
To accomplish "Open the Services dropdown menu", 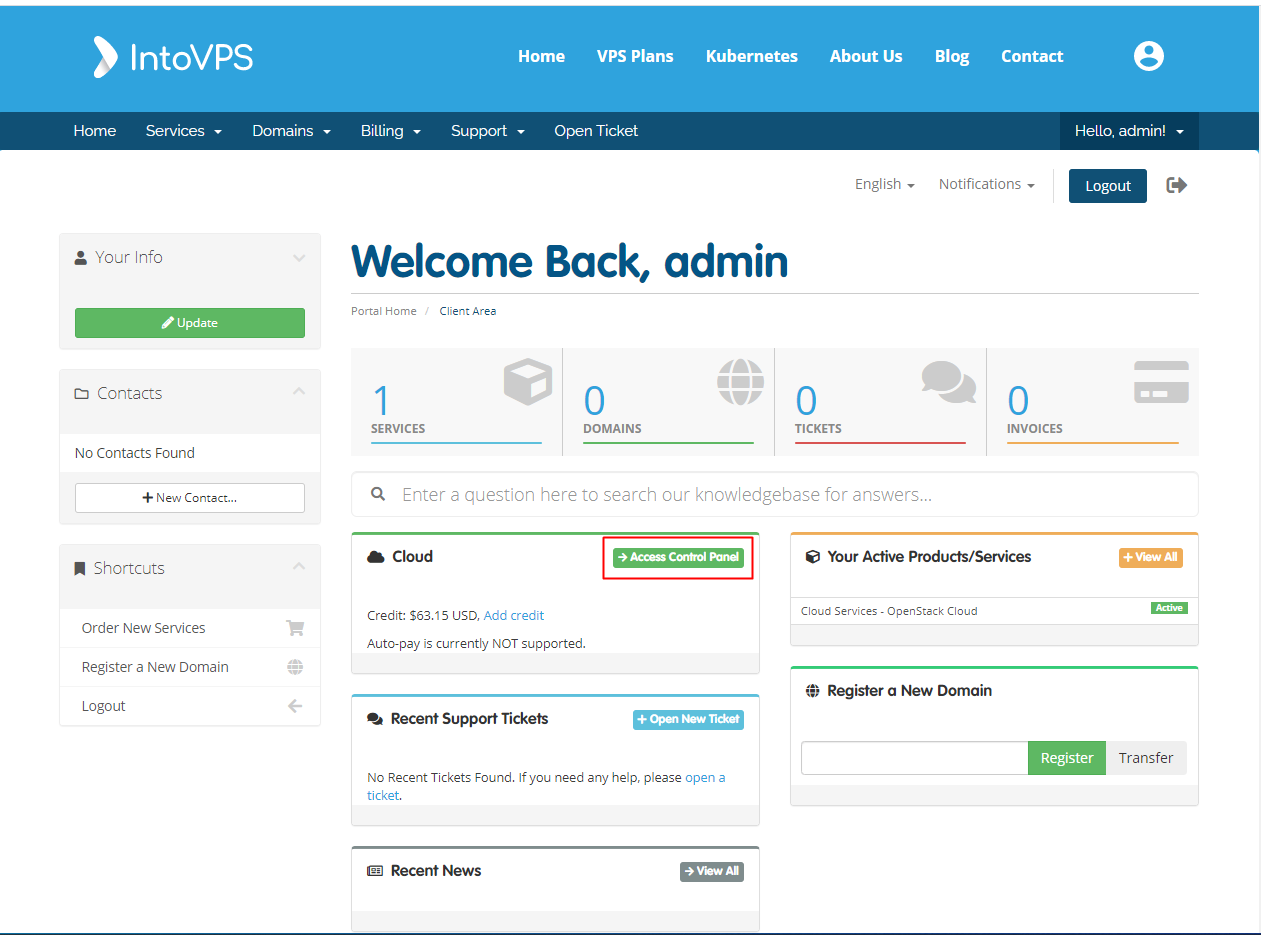I will [x=184, y=131].
